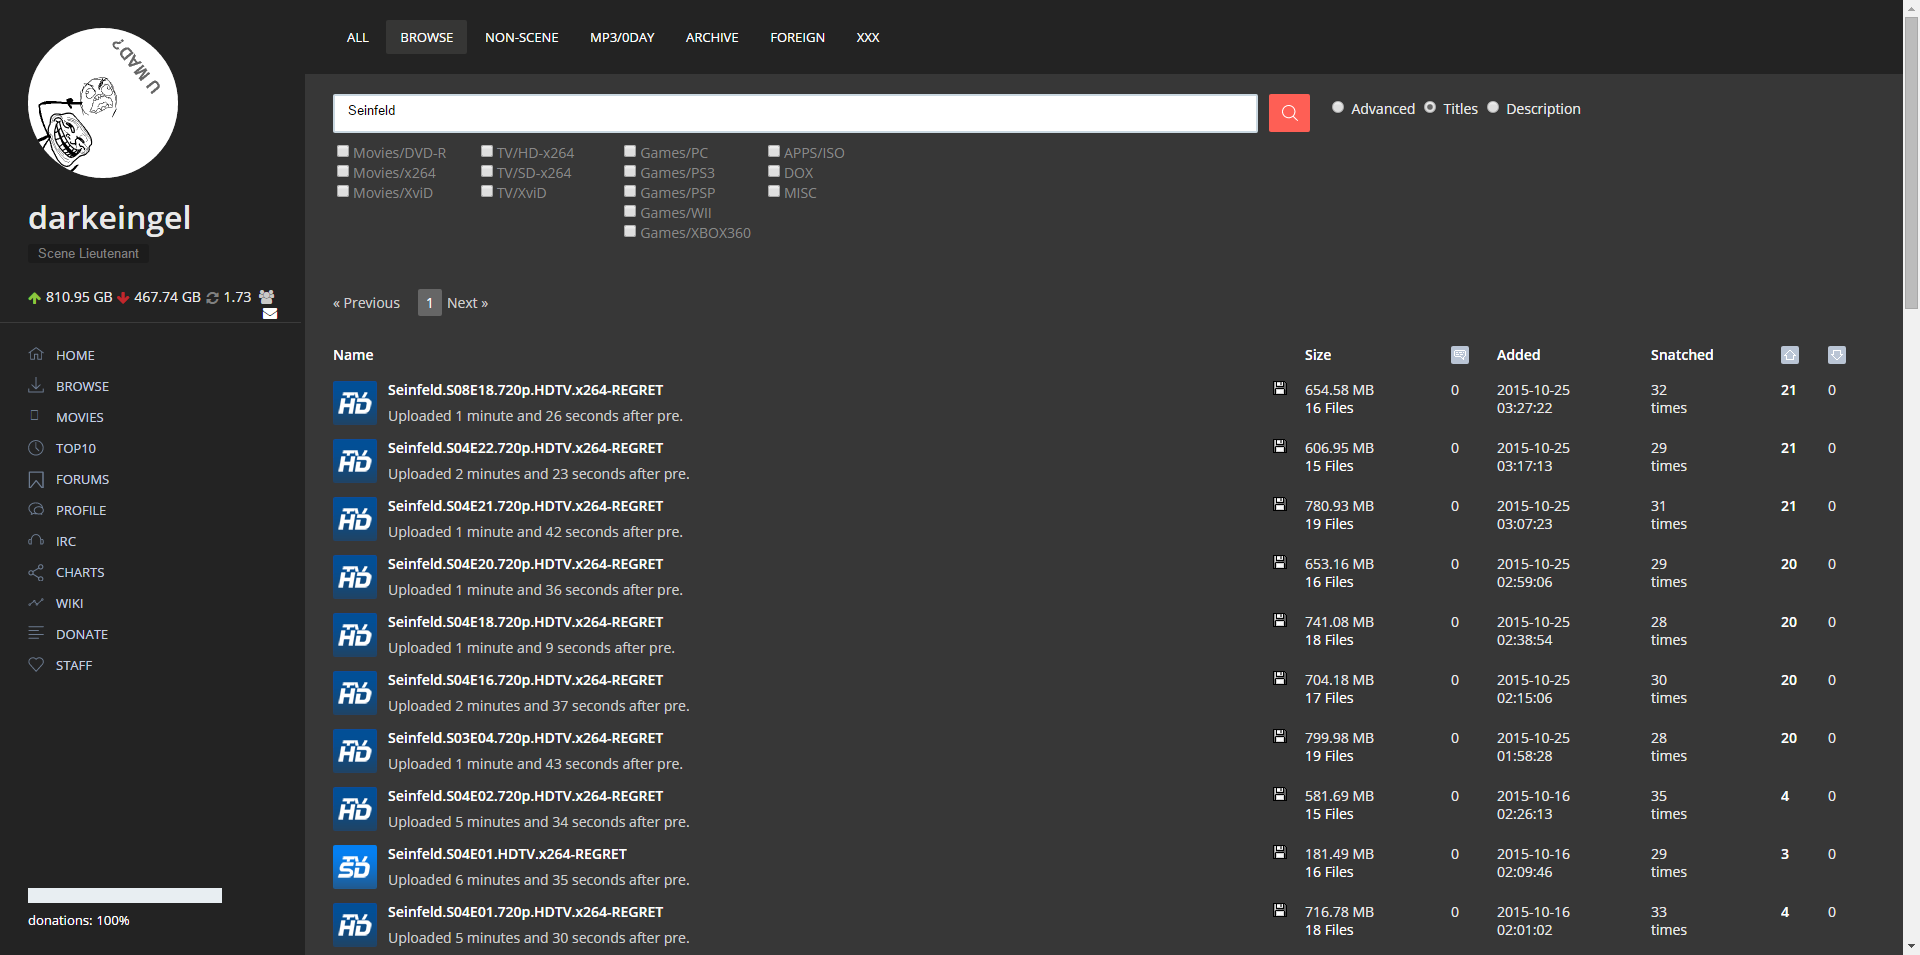Select the Advanced search radio button
The height and width of the screenshot is (955, 1920).
(1338, 107)
